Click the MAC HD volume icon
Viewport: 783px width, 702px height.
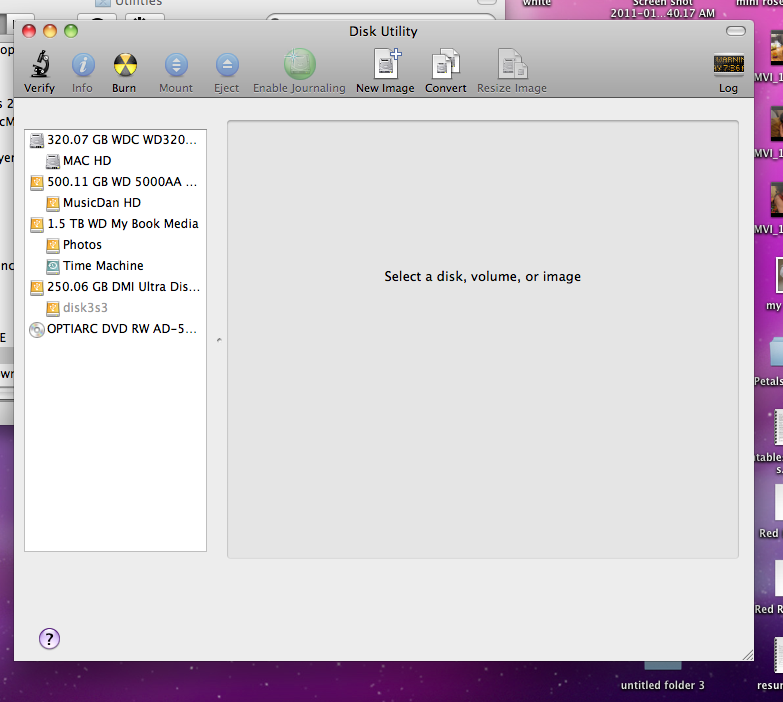click(53, 161)
